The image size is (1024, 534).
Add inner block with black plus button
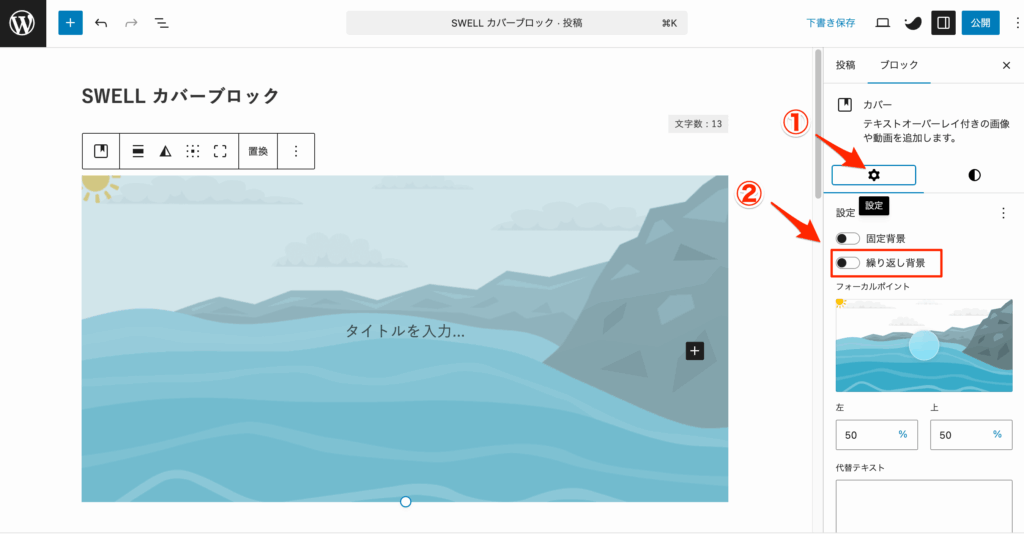click(x=694, y=351)
